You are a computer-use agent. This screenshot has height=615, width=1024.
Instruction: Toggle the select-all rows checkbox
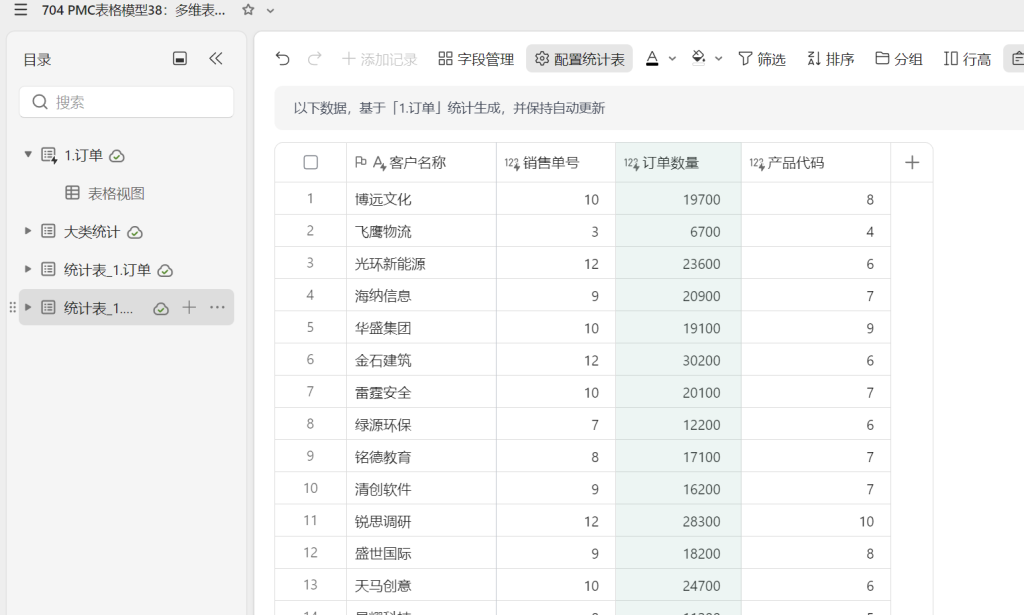pos(311,163)
